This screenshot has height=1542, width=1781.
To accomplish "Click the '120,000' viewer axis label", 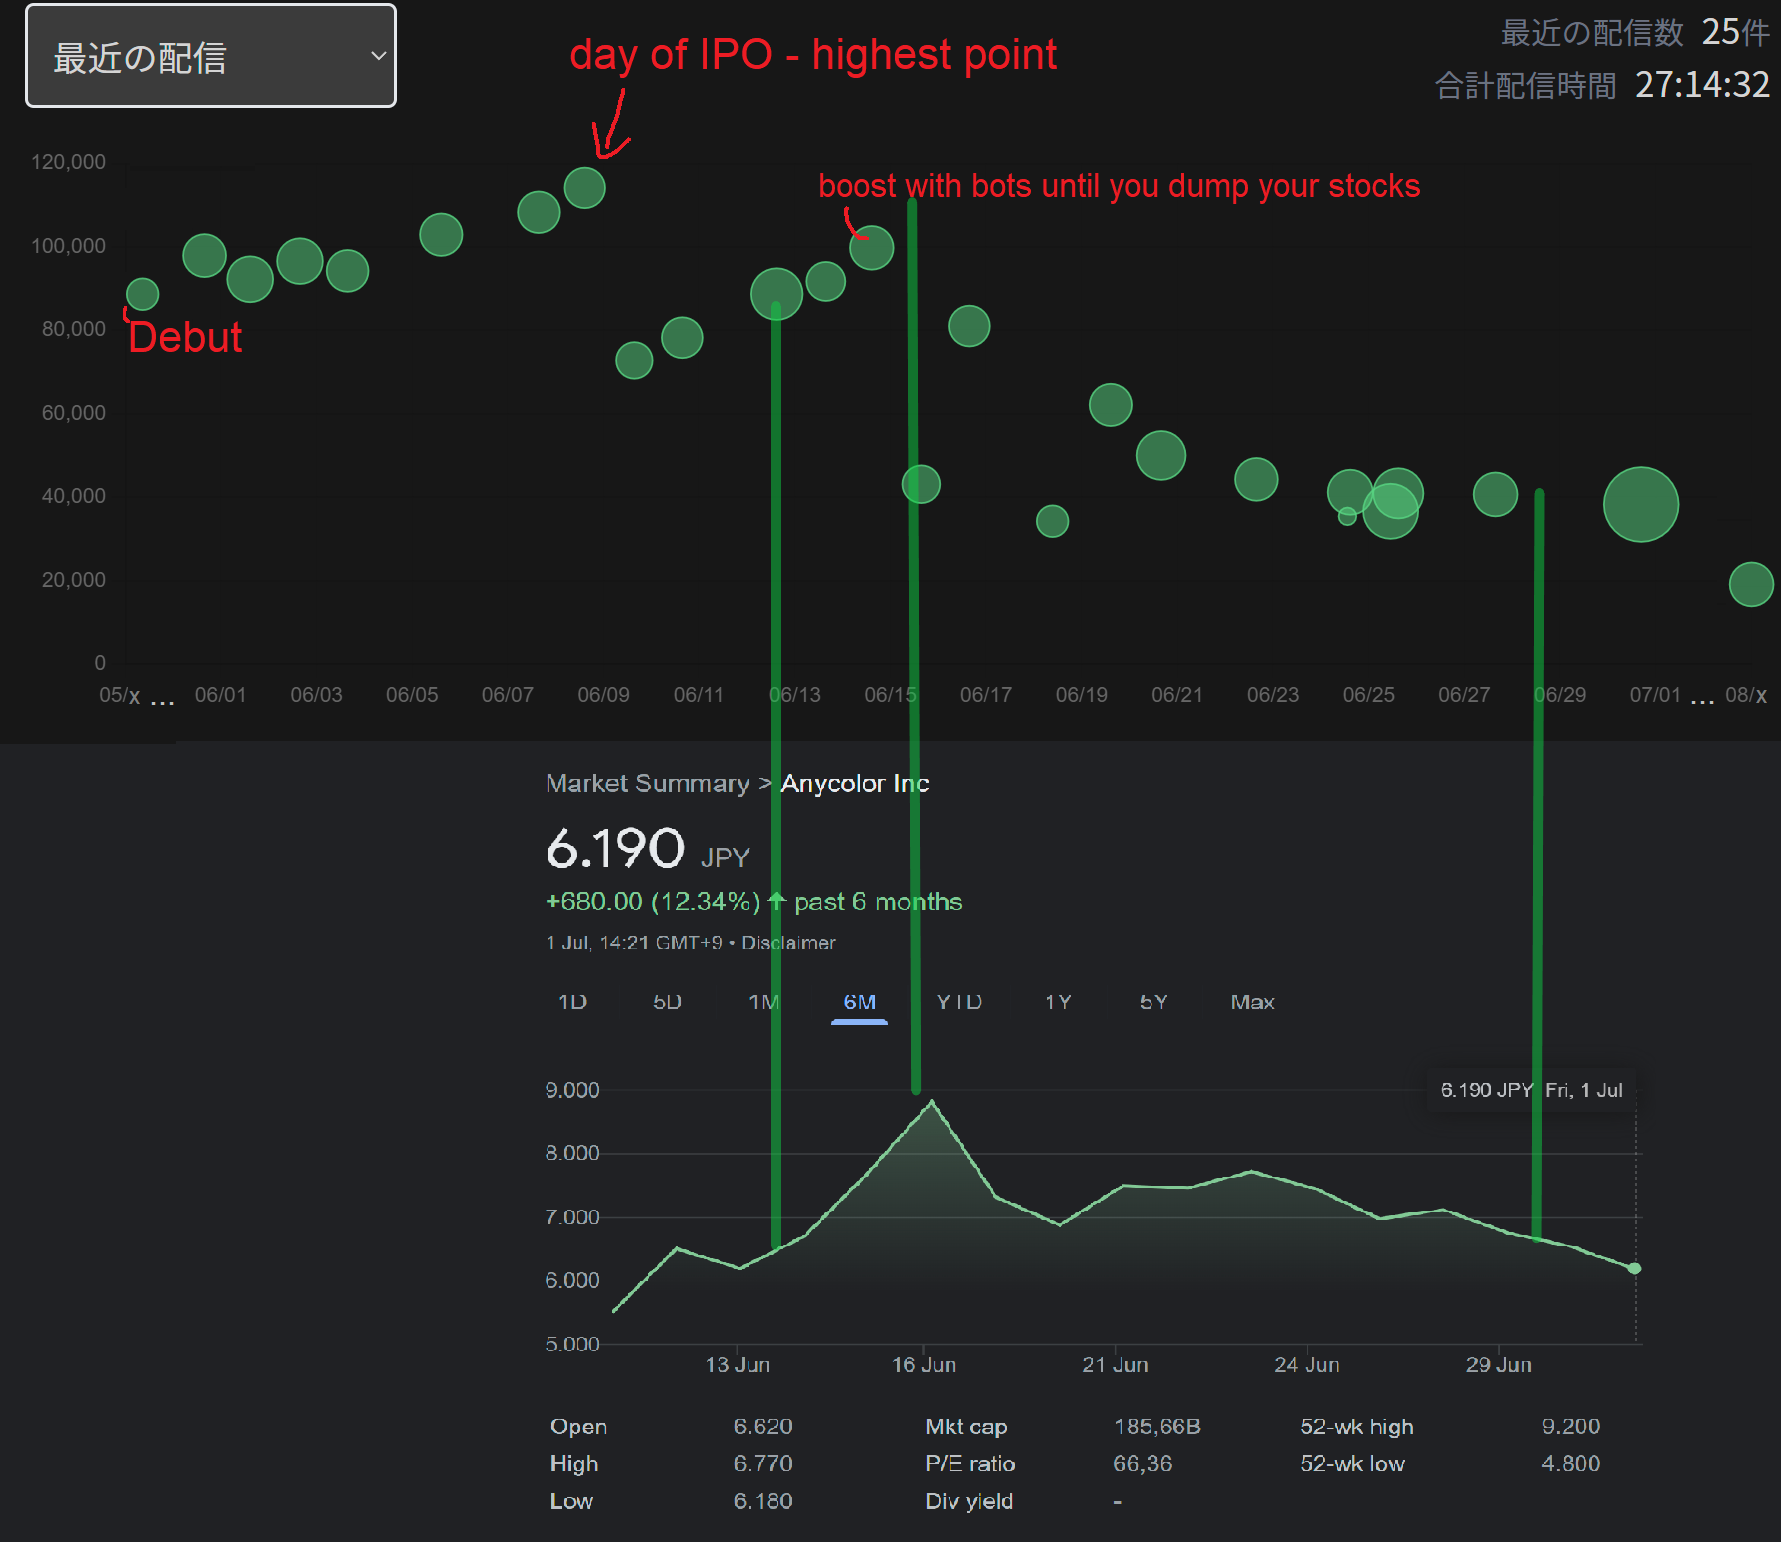I will (68, 162).
